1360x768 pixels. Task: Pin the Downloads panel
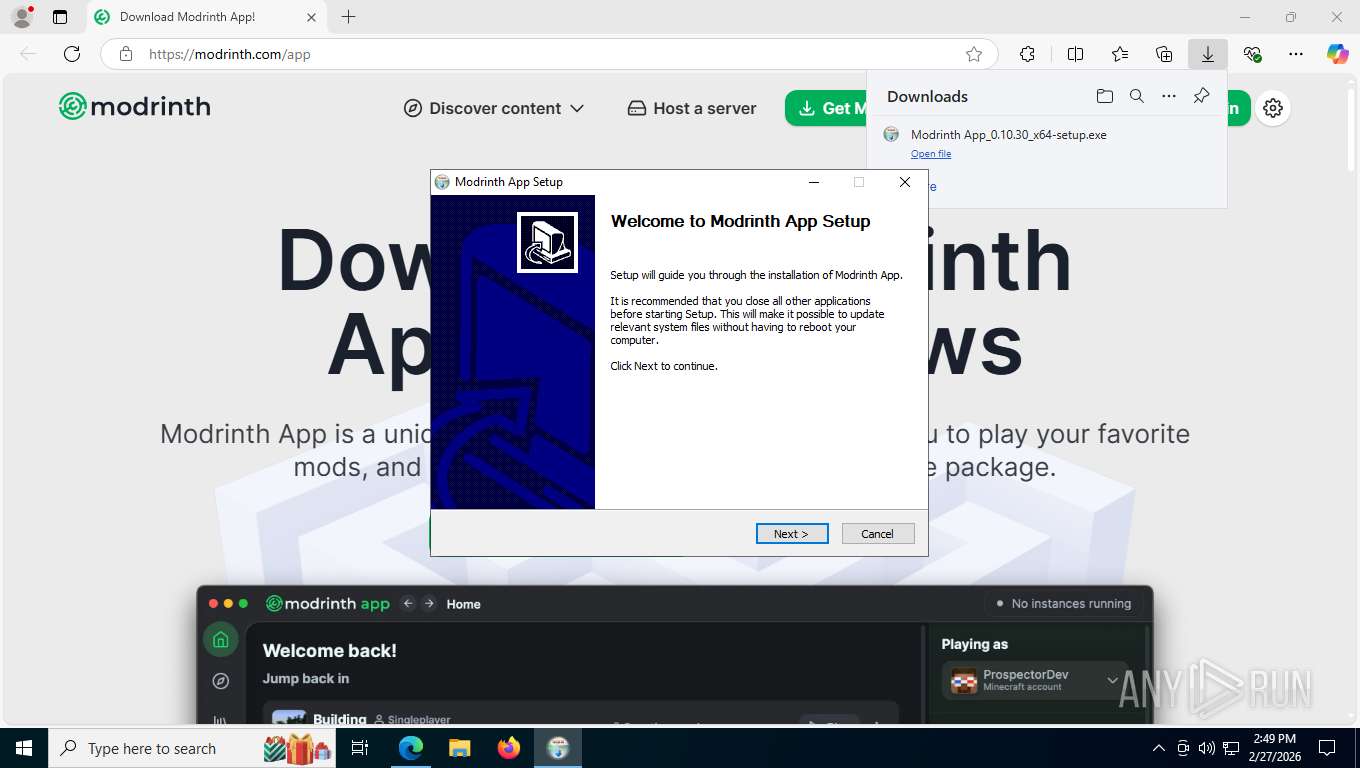coord(1201,96)
